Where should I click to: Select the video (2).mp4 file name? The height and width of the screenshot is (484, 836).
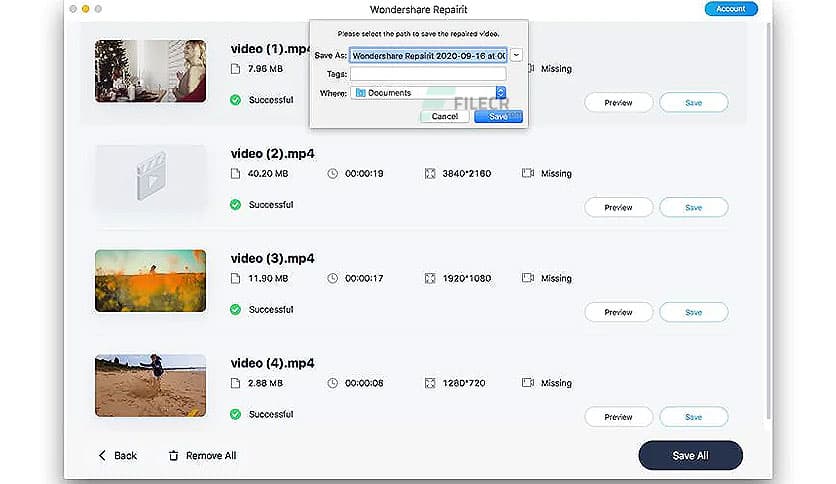click(272, 154)
